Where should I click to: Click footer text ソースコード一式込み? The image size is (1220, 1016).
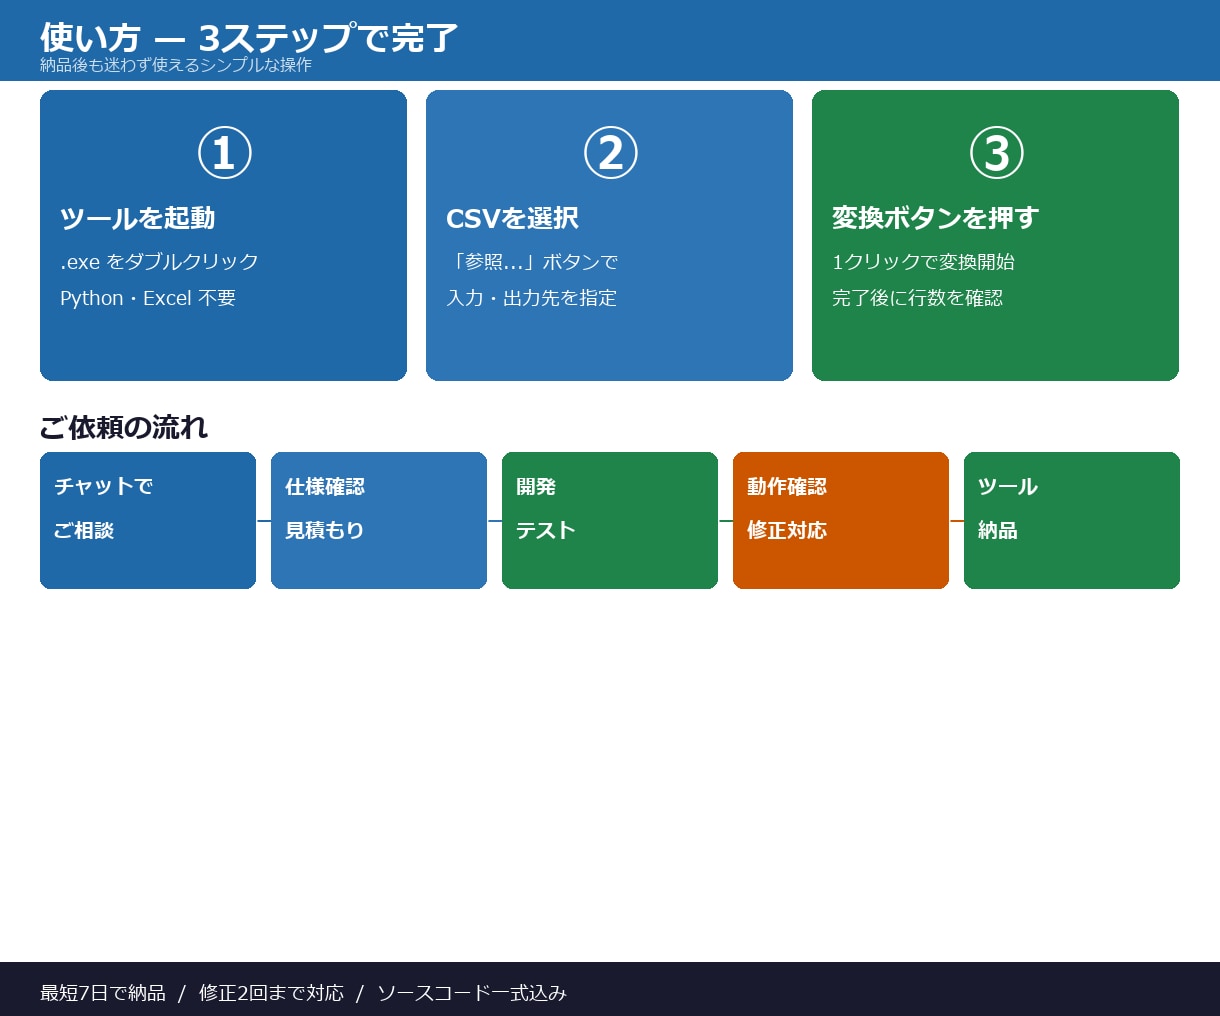click(472, 993)
